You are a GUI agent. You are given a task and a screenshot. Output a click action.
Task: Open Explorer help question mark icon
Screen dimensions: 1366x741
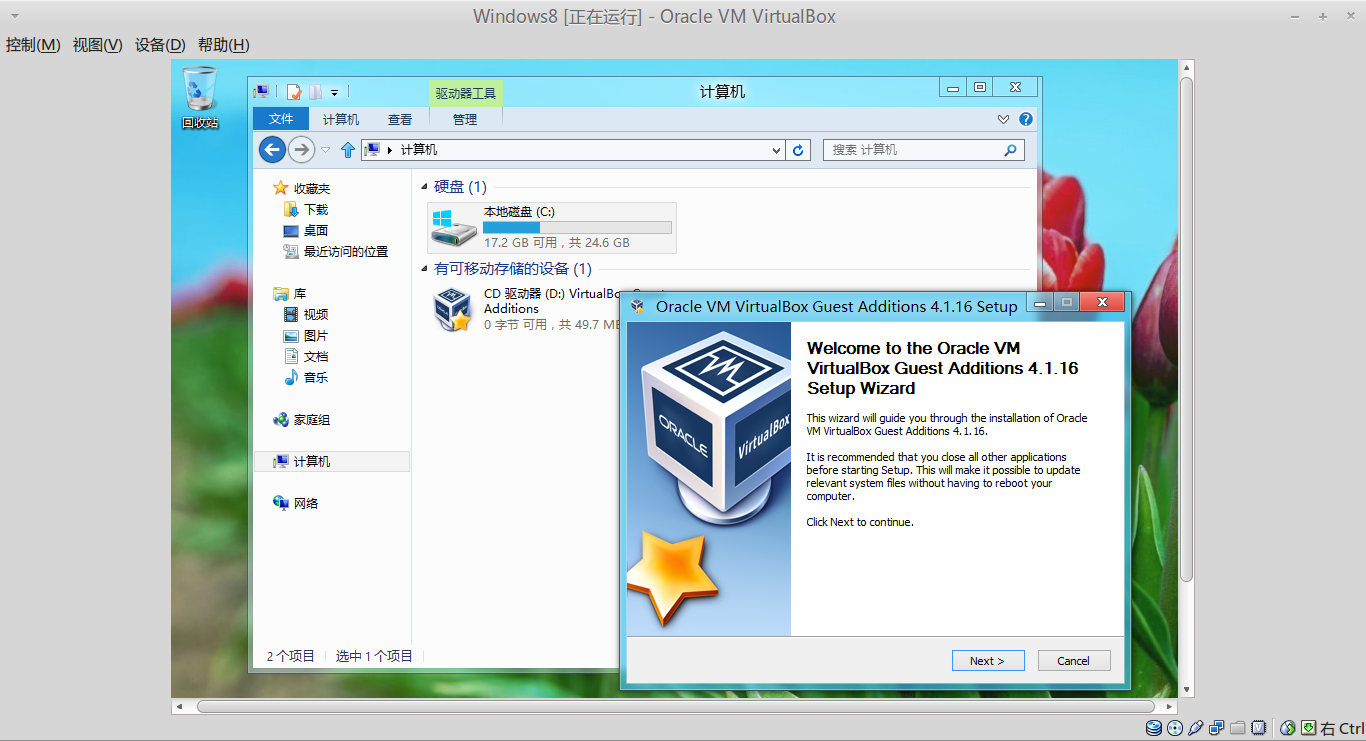click(1025, 119)
